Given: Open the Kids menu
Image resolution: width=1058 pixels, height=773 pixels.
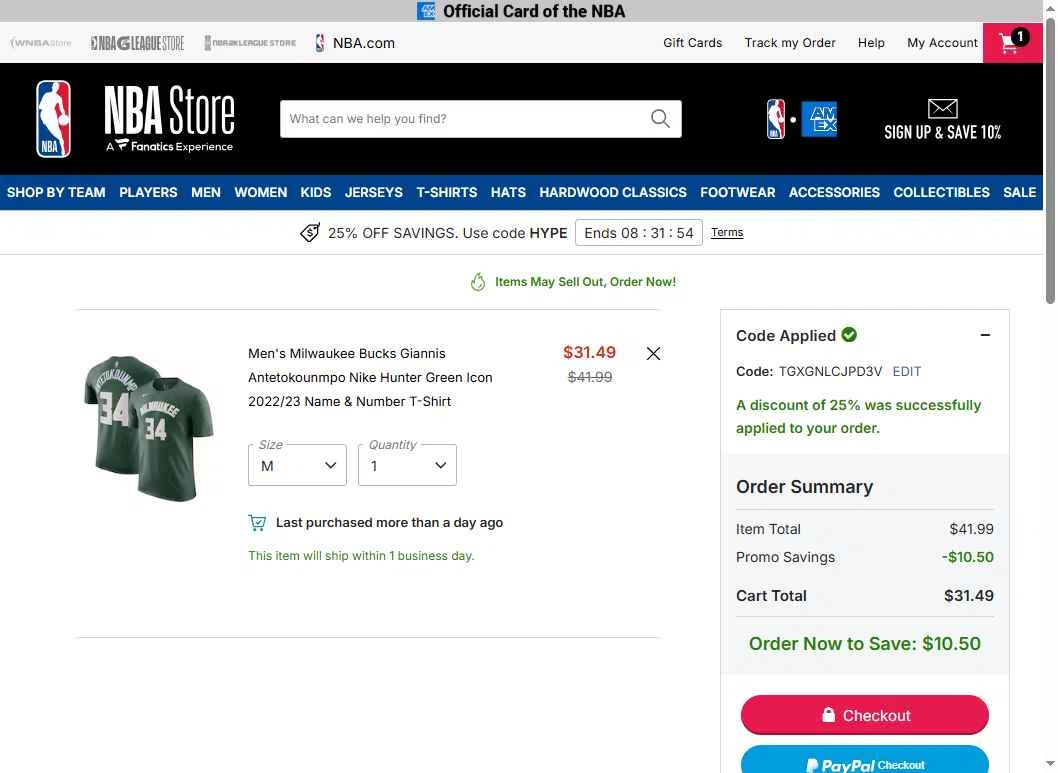Looking at the screenshot, I should (316, 192).
